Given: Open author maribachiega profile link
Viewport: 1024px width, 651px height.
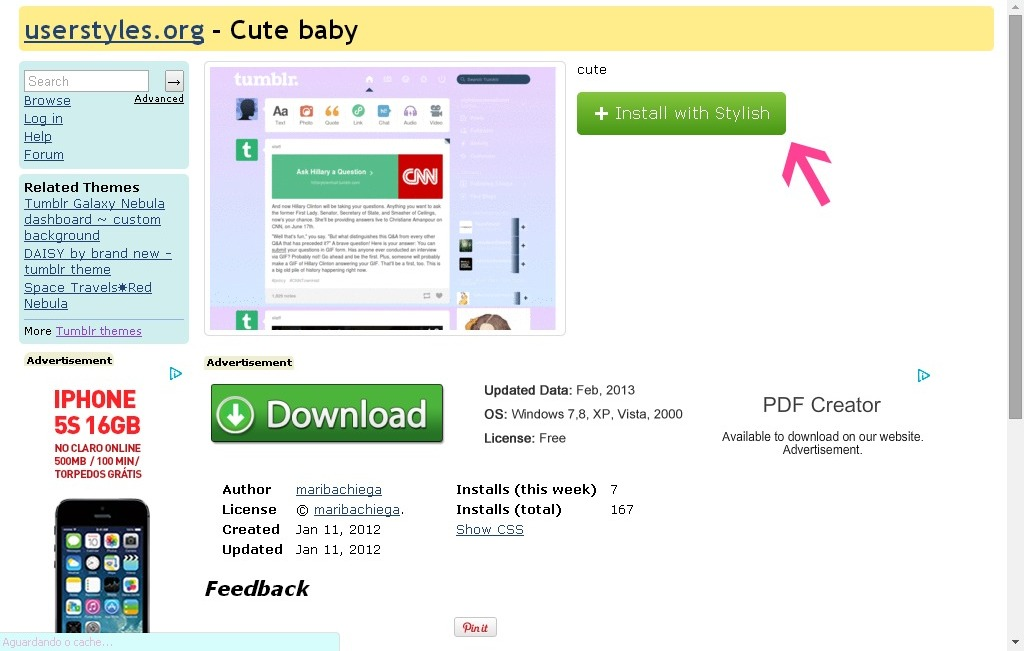Looking at the screenshot, I should point(338,490).
